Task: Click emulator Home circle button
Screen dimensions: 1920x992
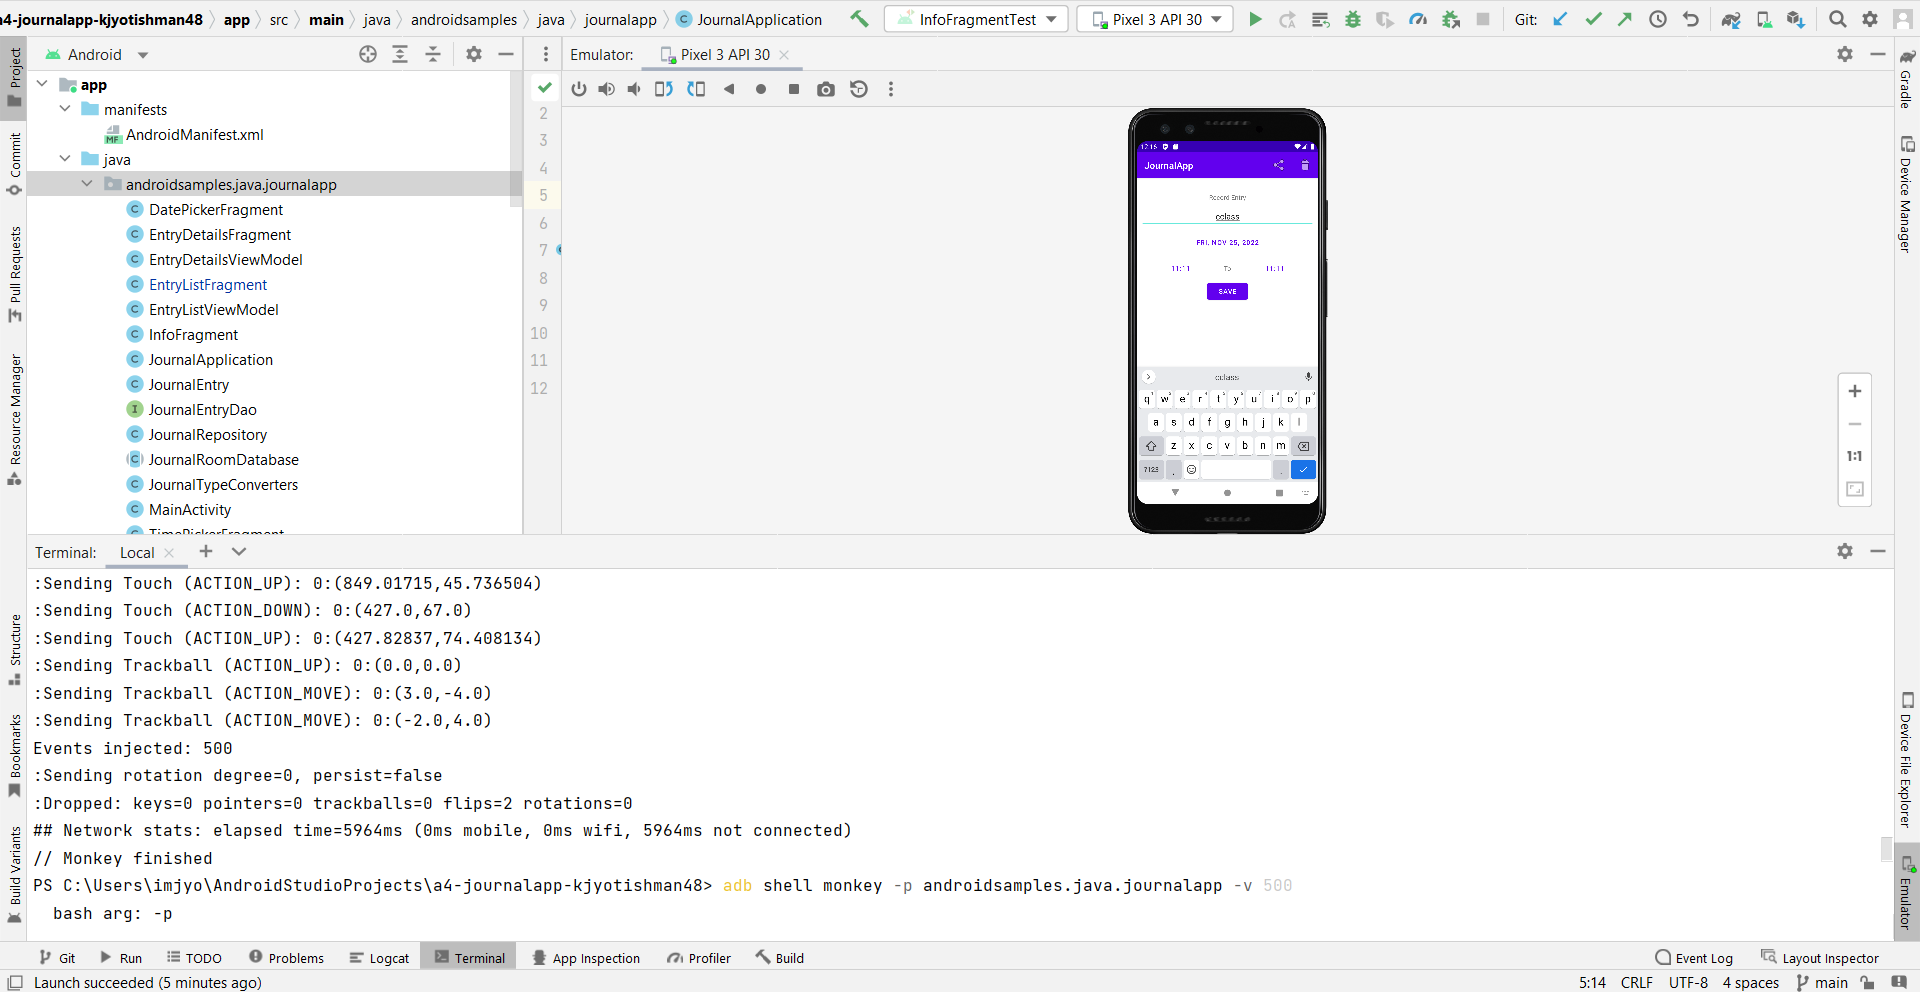Action: click(x=761, y=89)
